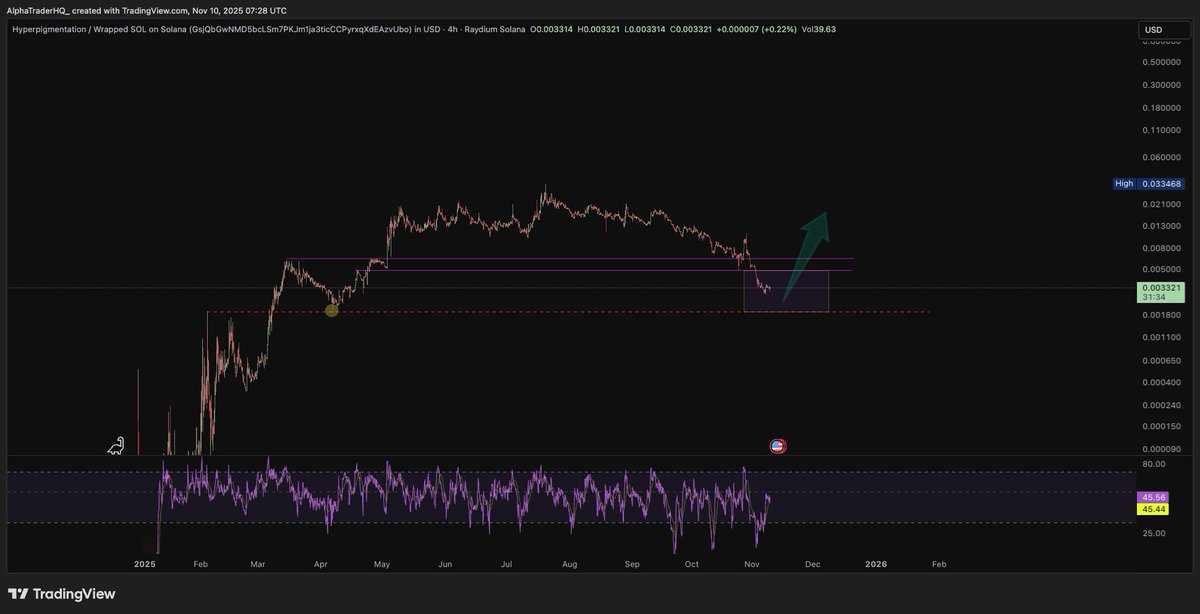Toggle the RSI 45.56 value label
Viewport: 1200px width, 614px height.
1152,497
